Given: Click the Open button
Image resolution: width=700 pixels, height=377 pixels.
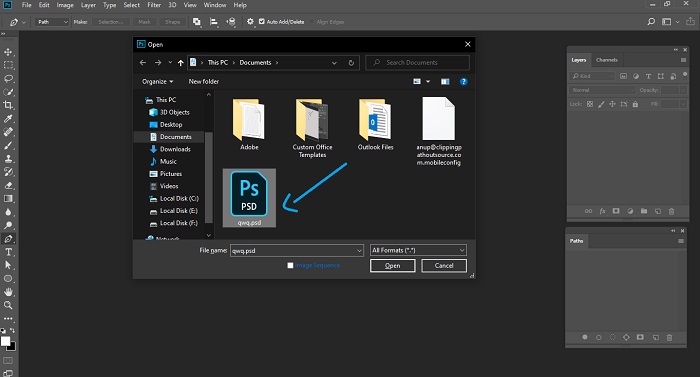Looking at the screenshot, I should 392,265.
